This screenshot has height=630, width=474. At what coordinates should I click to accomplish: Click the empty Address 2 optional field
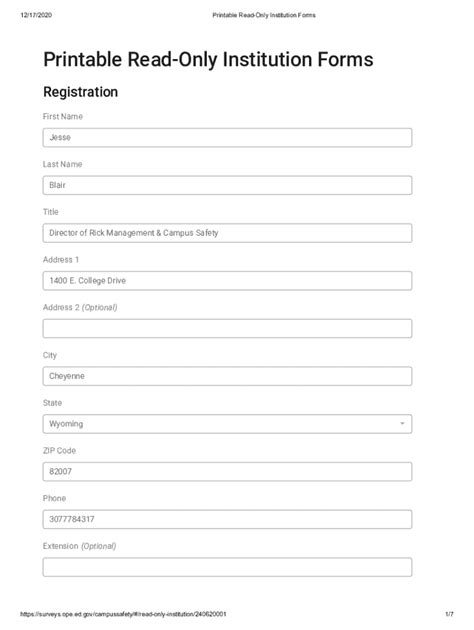click(x=227, y=328)
